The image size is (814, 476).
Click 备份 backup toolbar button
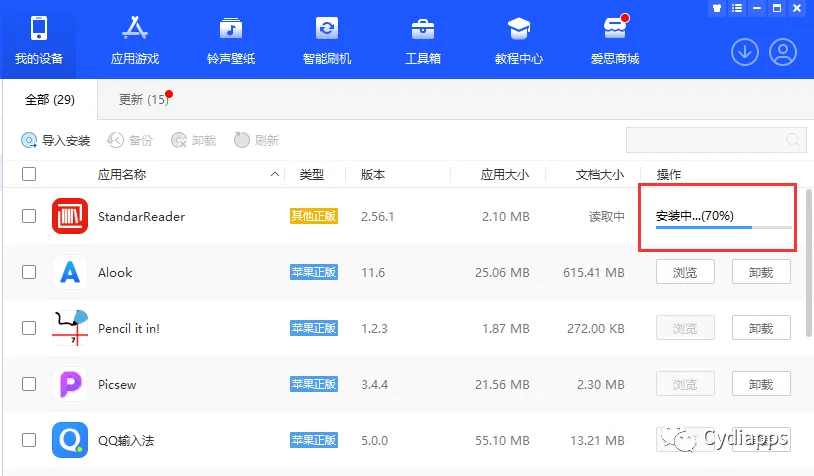click(130, 140)
